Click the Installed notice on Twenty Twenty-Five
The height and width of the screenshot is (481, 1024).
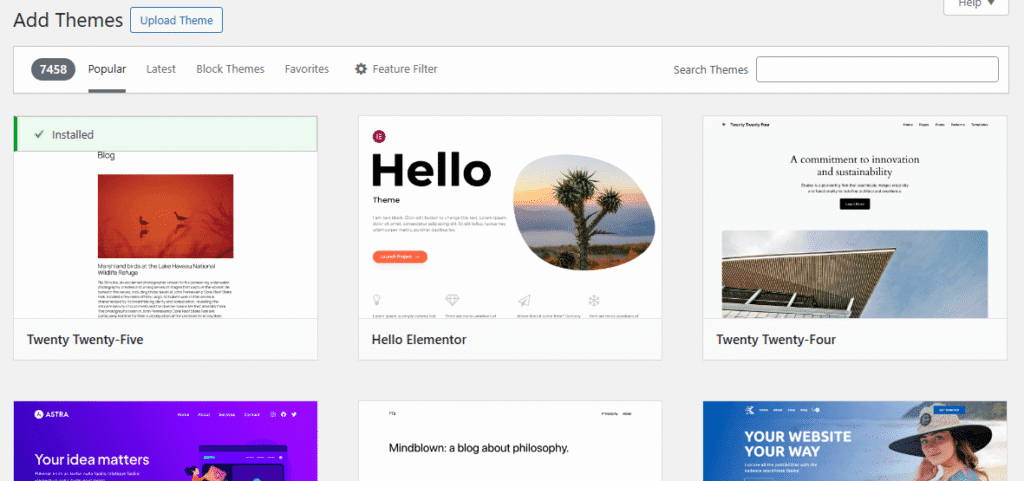click(165, 134)
